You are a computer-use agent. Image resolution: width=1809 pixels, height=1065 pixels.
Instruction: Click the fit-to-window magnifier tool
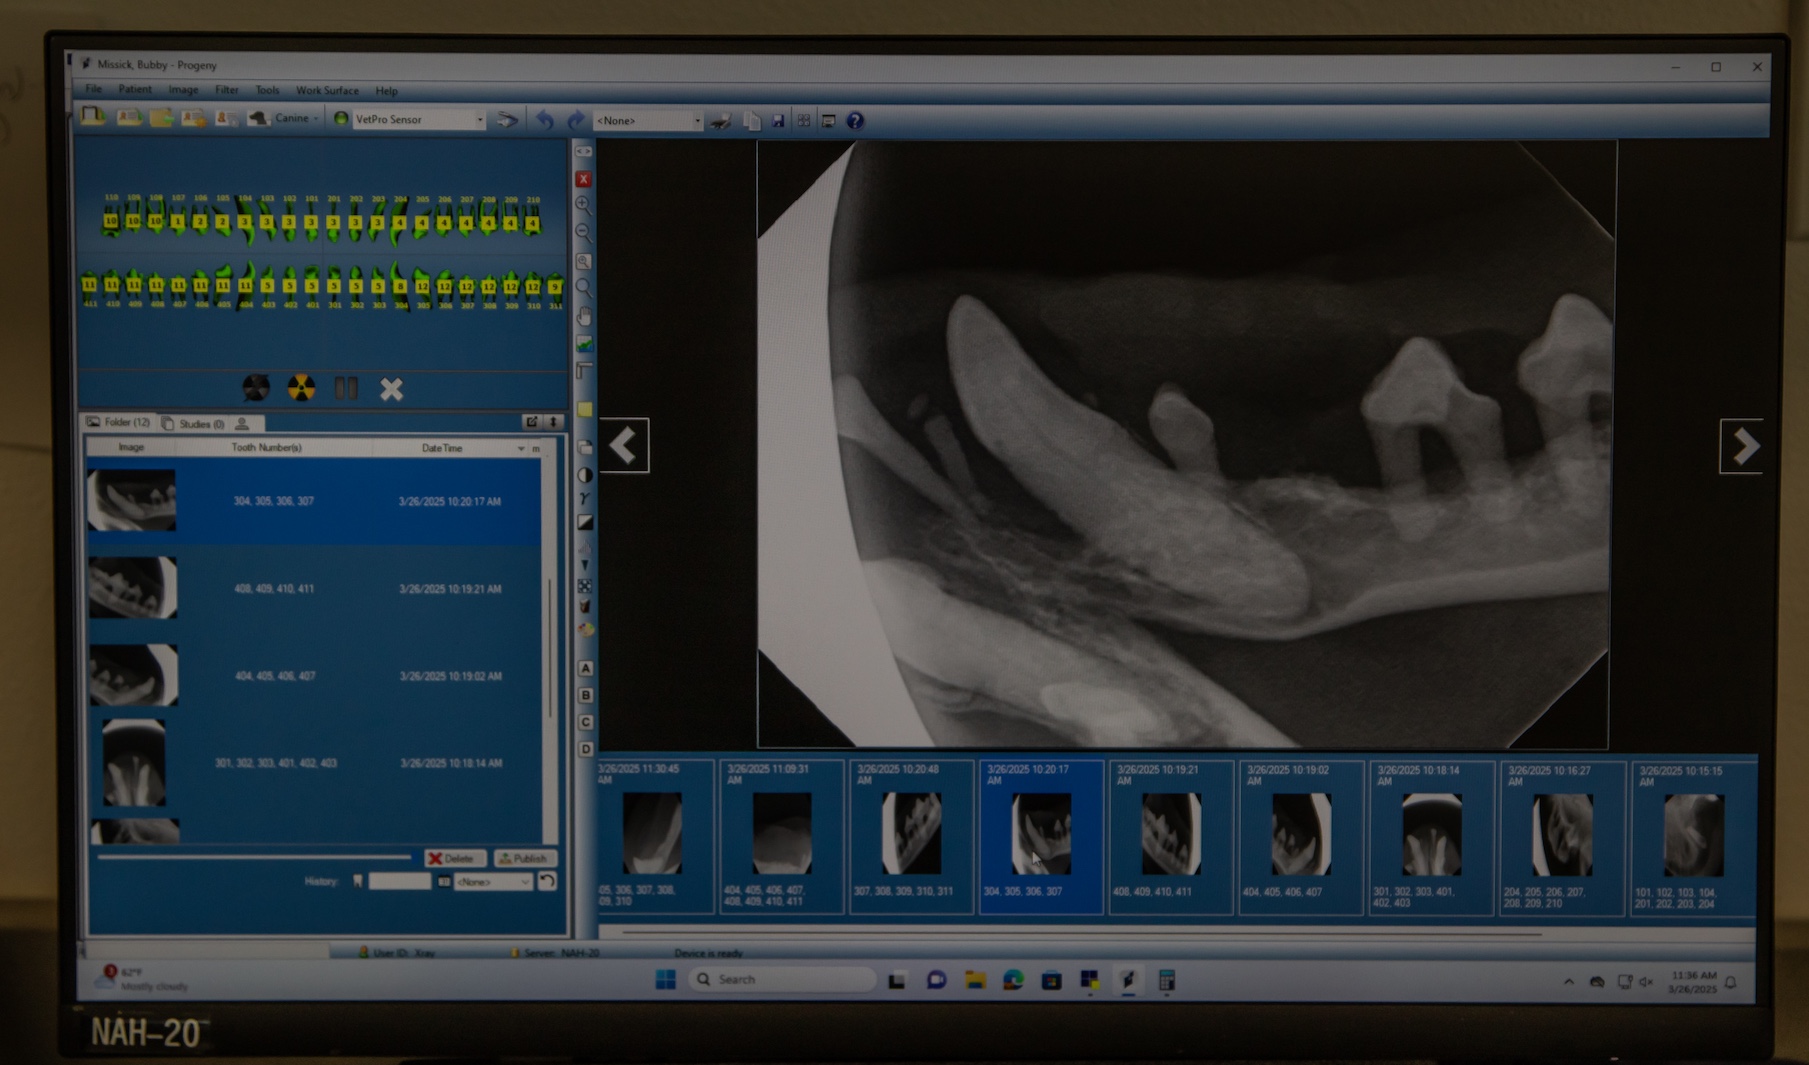pos(584,262)
